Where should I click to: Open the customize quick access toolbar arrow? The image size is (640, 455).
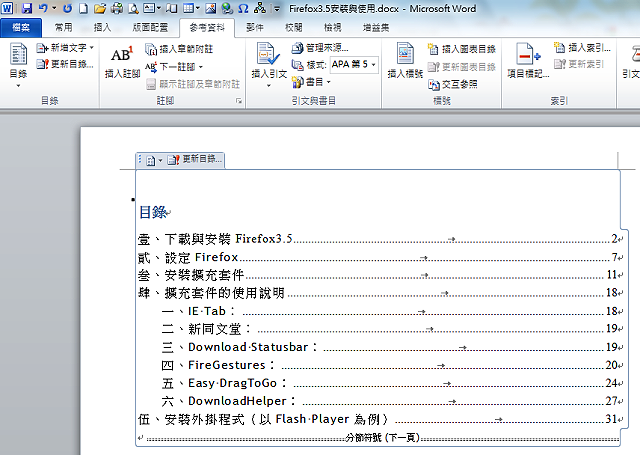[277, 9]
